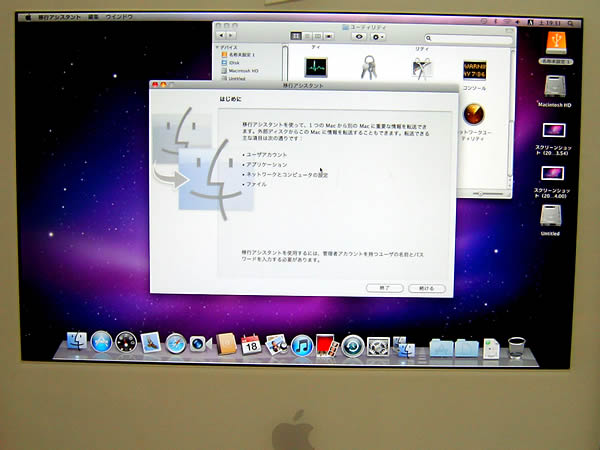Click the Finder search field
Screen dimensions: 600x450
[x=468, y=38]
